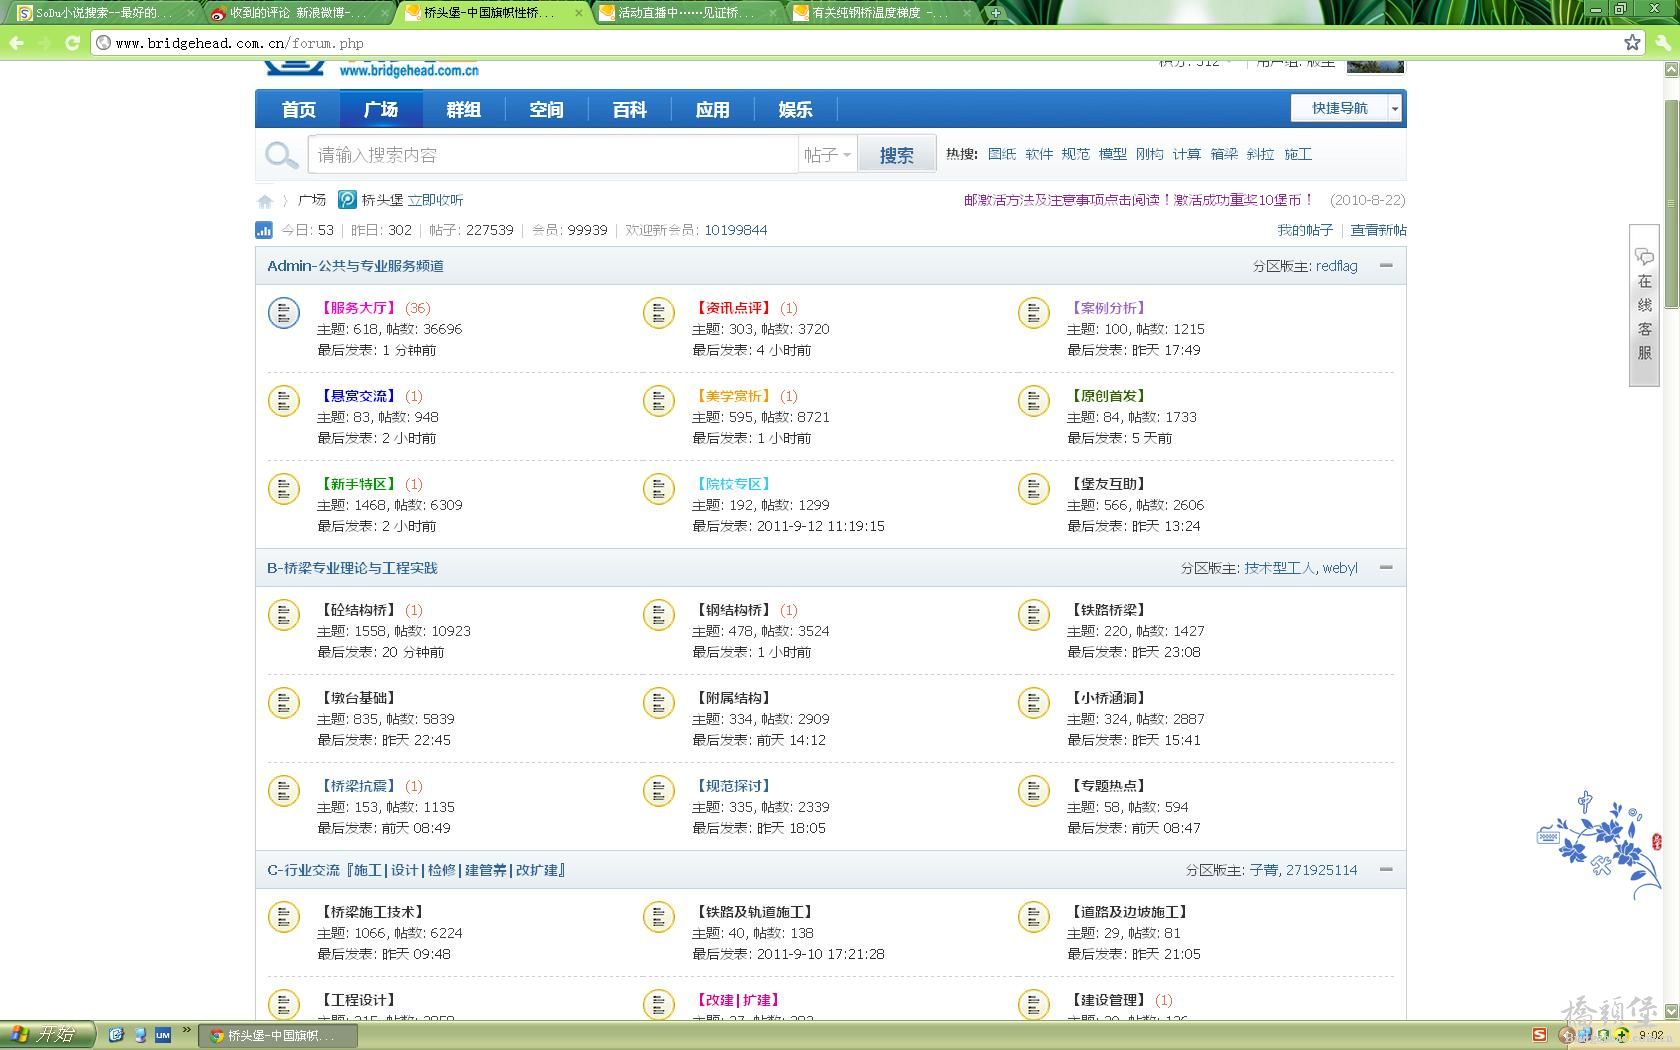
Task: Click hot search keyword 图纸
Action: point(1001,154)
